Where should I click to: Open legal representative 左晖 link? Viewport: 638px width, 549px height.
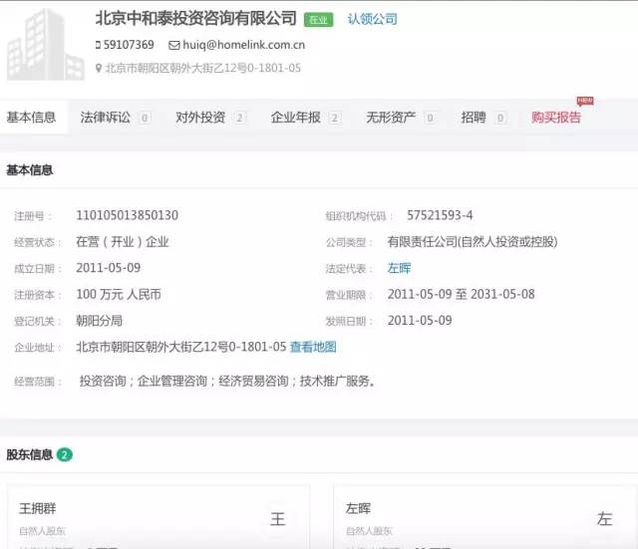tap(399, 268)
